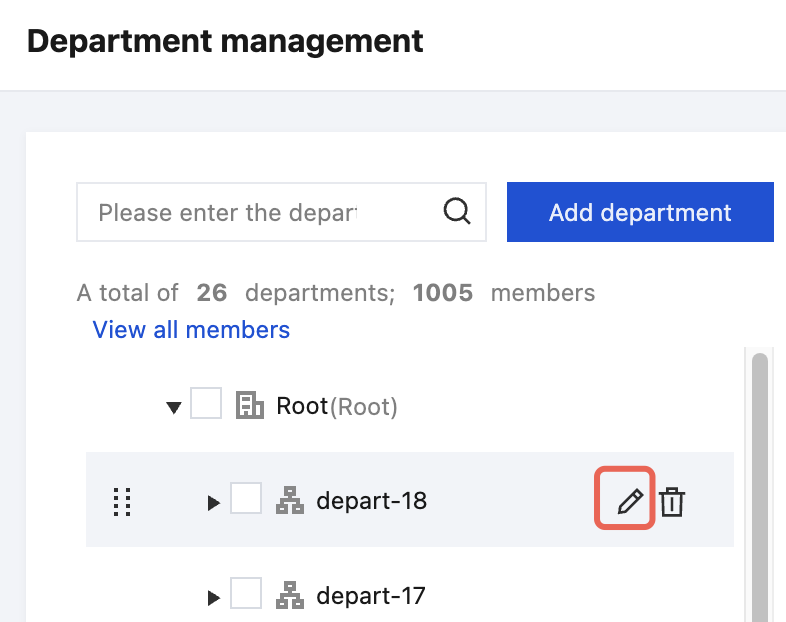This screenshot has height=622, width=786.
Task: Expand the depart-17 node
Action: (214, 597)
